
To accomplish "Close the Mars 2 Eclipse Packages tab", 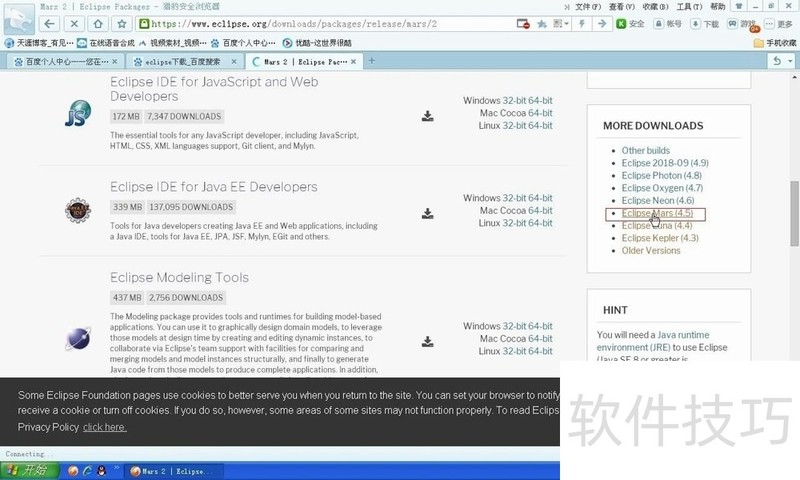I will [x=354, y=62].
